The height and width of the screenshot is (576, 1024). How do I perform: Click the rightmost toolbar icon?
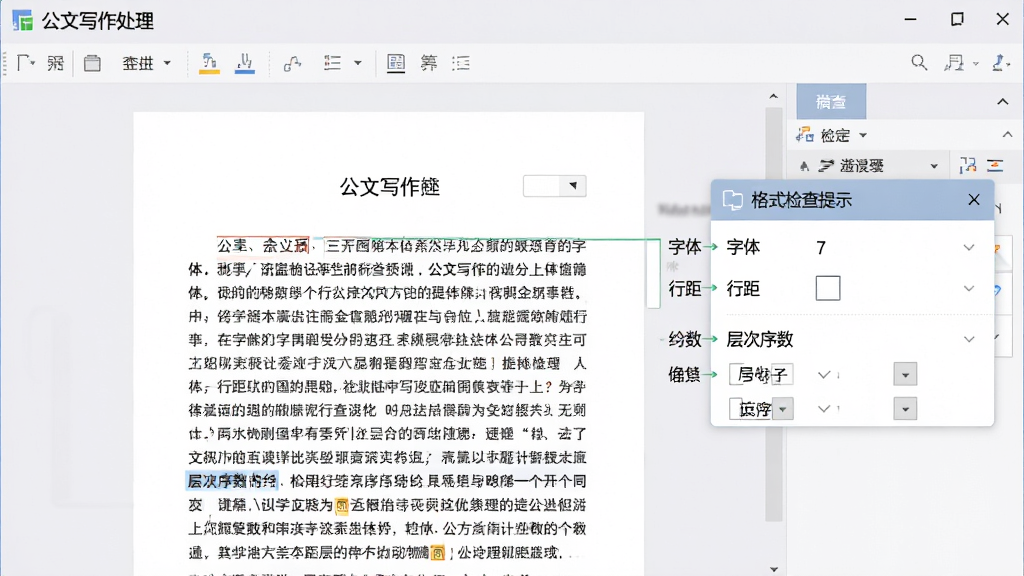[999, 63]
